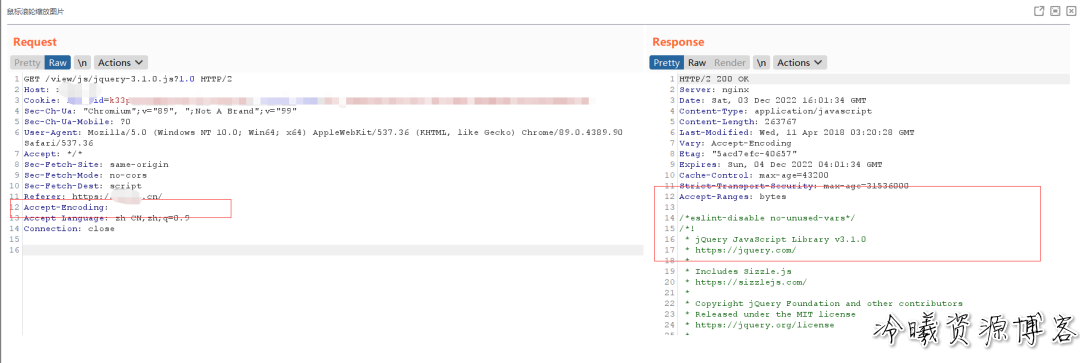Click the fit-to-screen image viewer icon
Viewport: 1080px width, 363px height.
tap(1055, 11)
